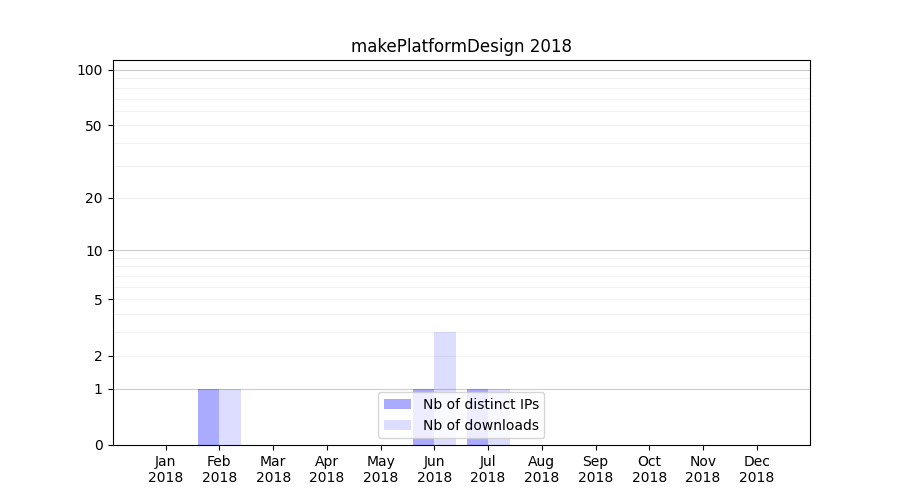Viewport: 900px width, 500px height.
Task: Click the May 2018 x-axis label
Action: coord(381,469)
